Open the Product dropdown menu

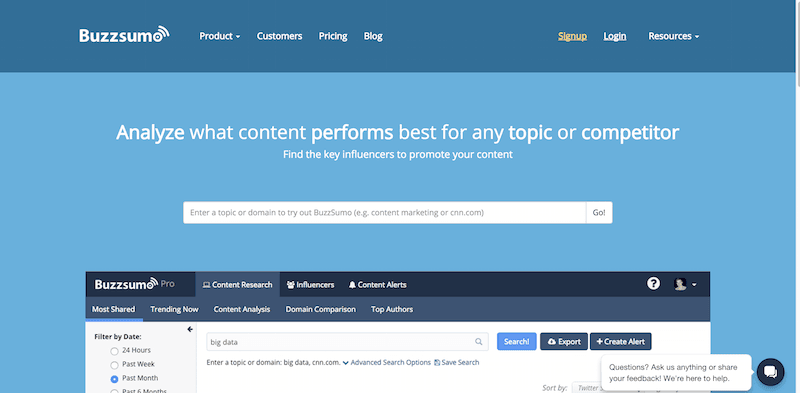(219, 36)
